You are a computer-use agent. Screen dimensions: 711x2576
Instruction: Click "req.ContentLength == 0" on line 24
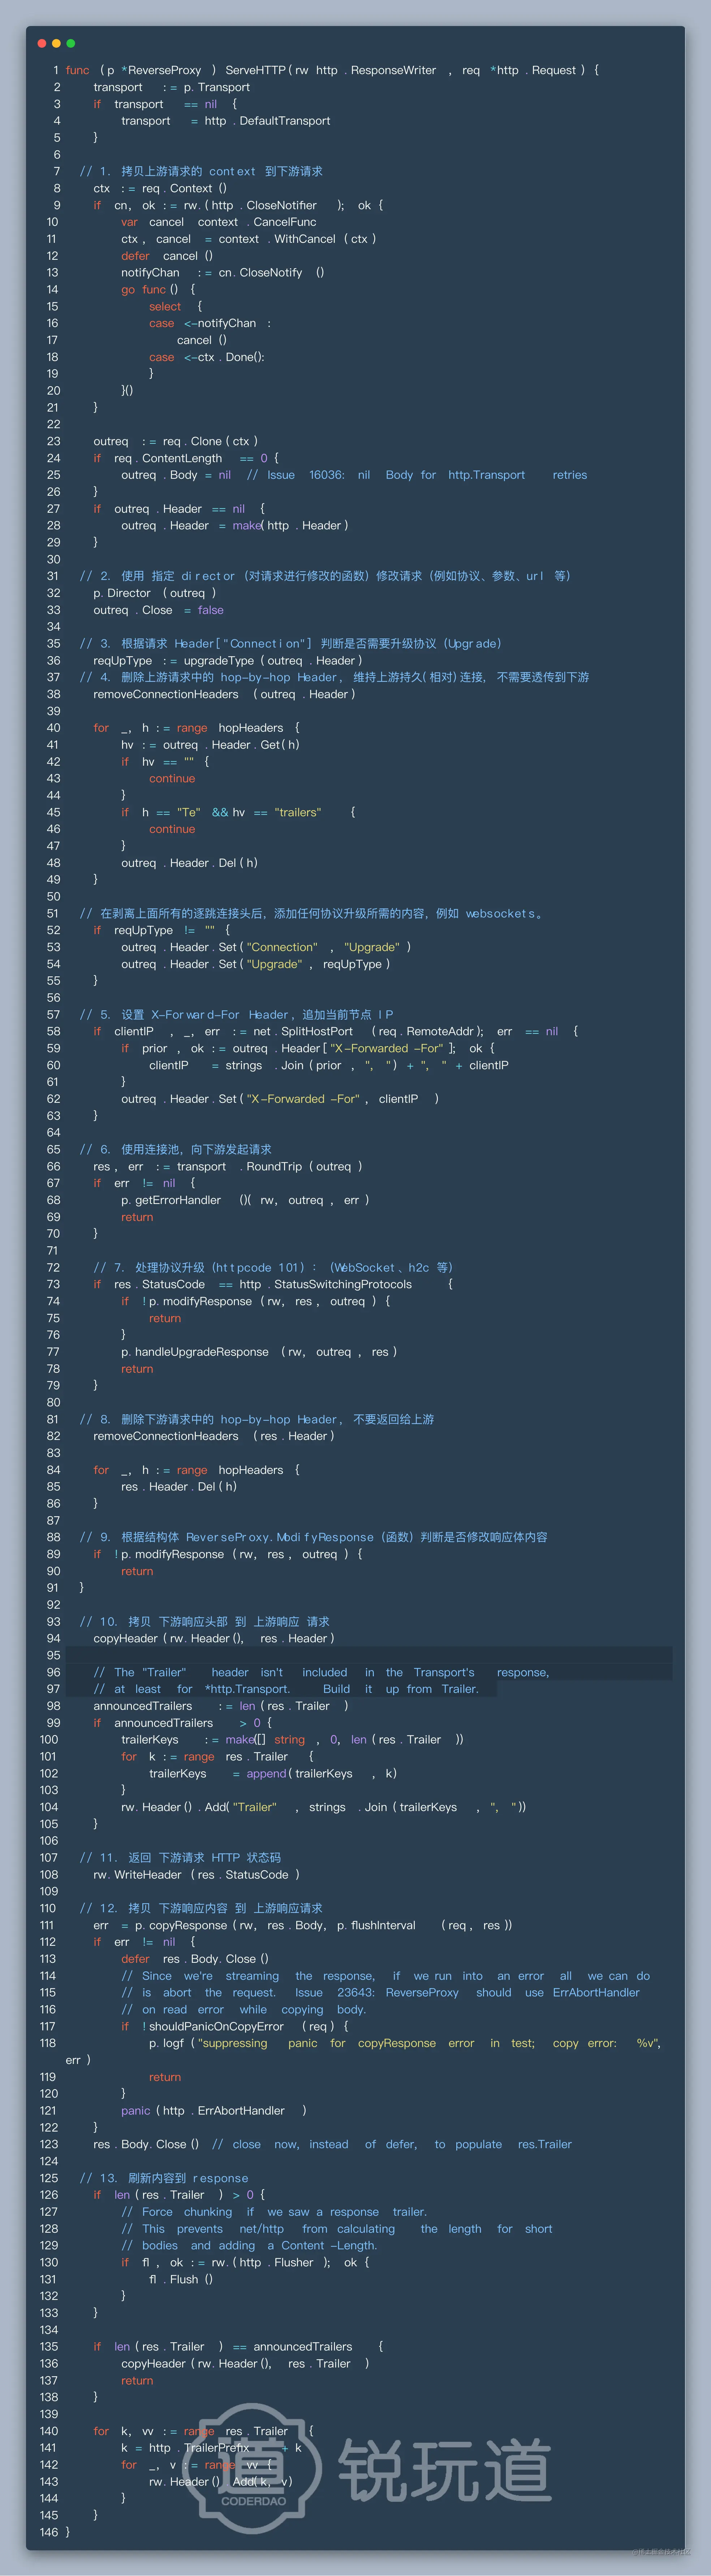191,458
